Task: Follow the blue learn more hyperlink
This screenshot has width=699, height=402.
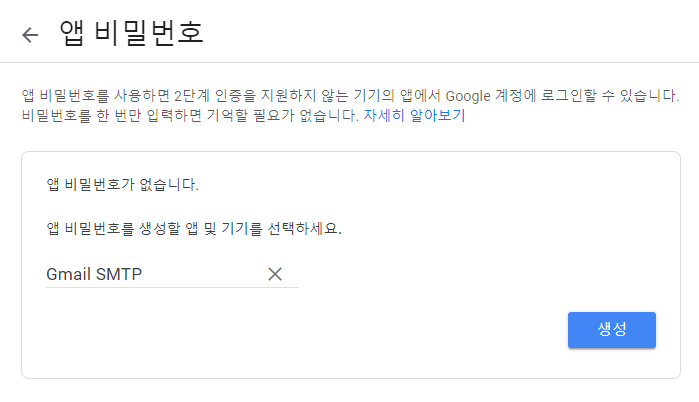Action: 414,115
